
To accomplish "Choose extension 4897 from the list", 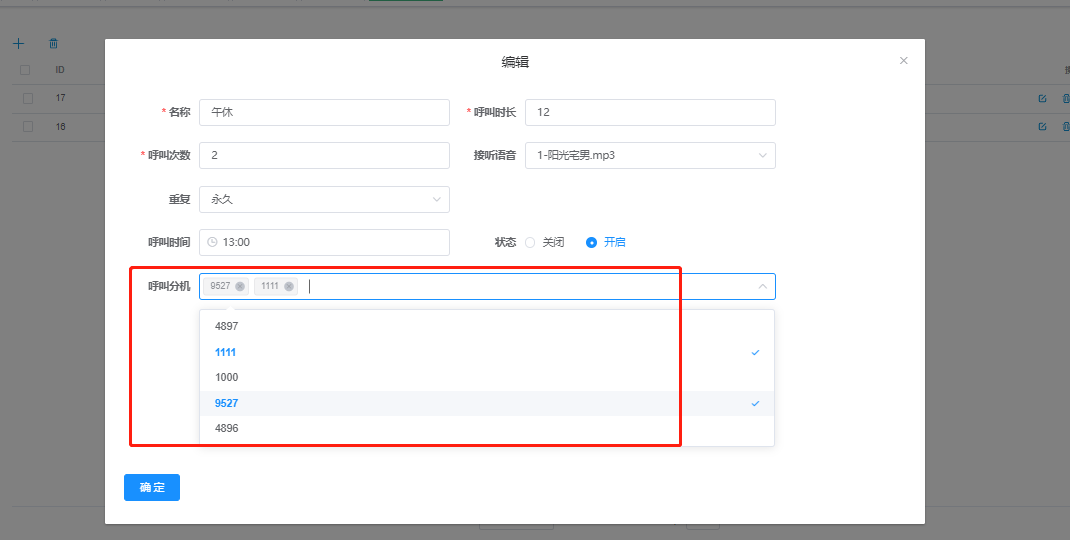I will (227, 326).
